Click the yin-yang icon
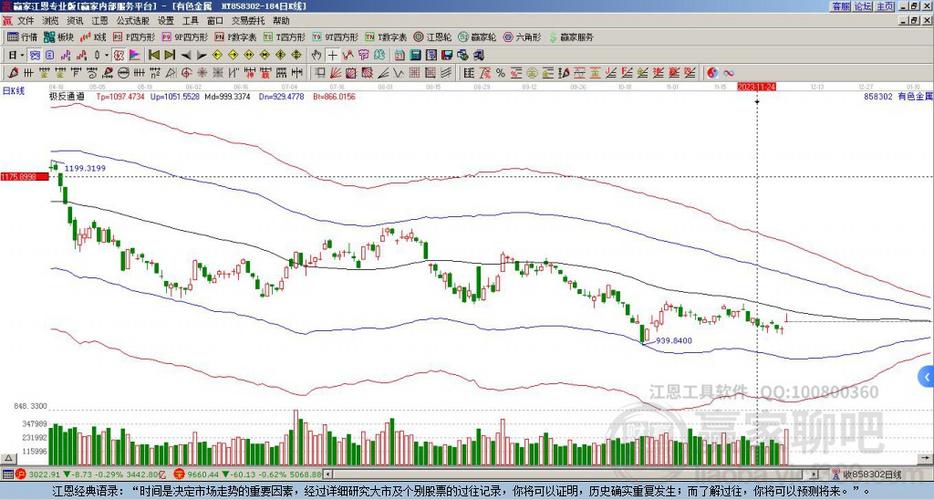This screenshot has width=934, height=500. [x=712, y=73]
